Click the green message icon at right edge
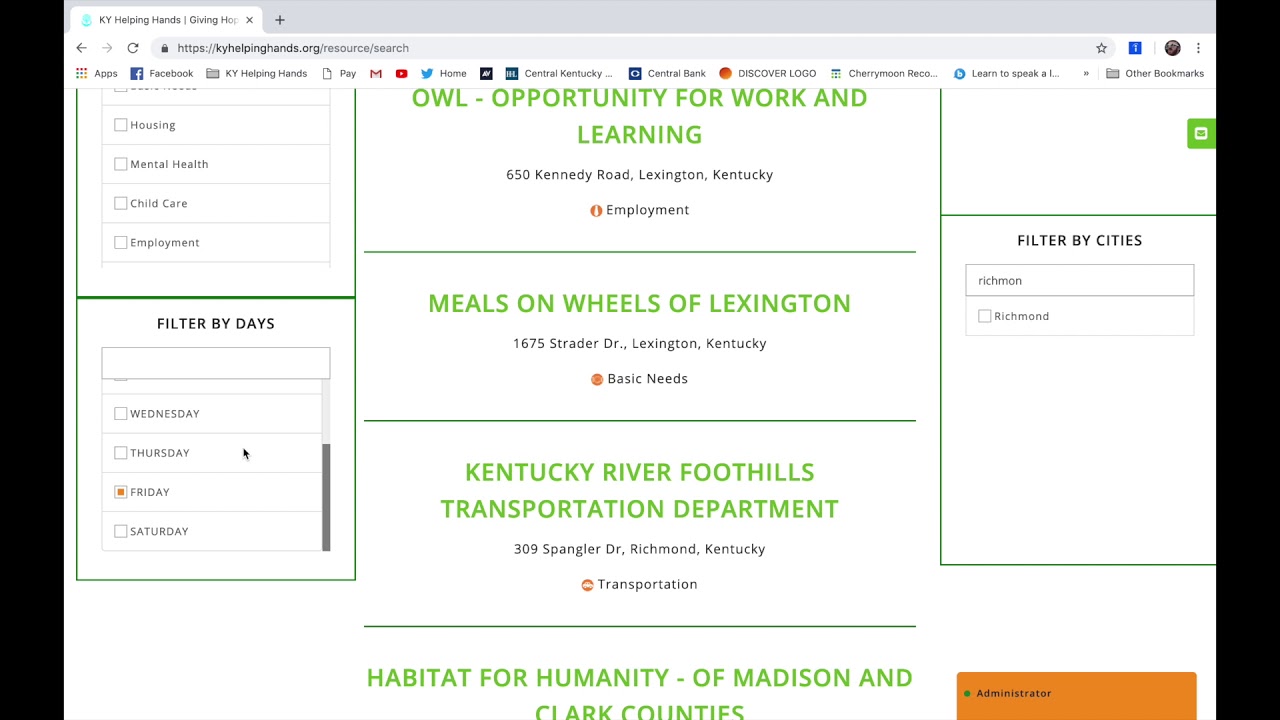Screen dimensions: 1280x720 point(1201,133)
